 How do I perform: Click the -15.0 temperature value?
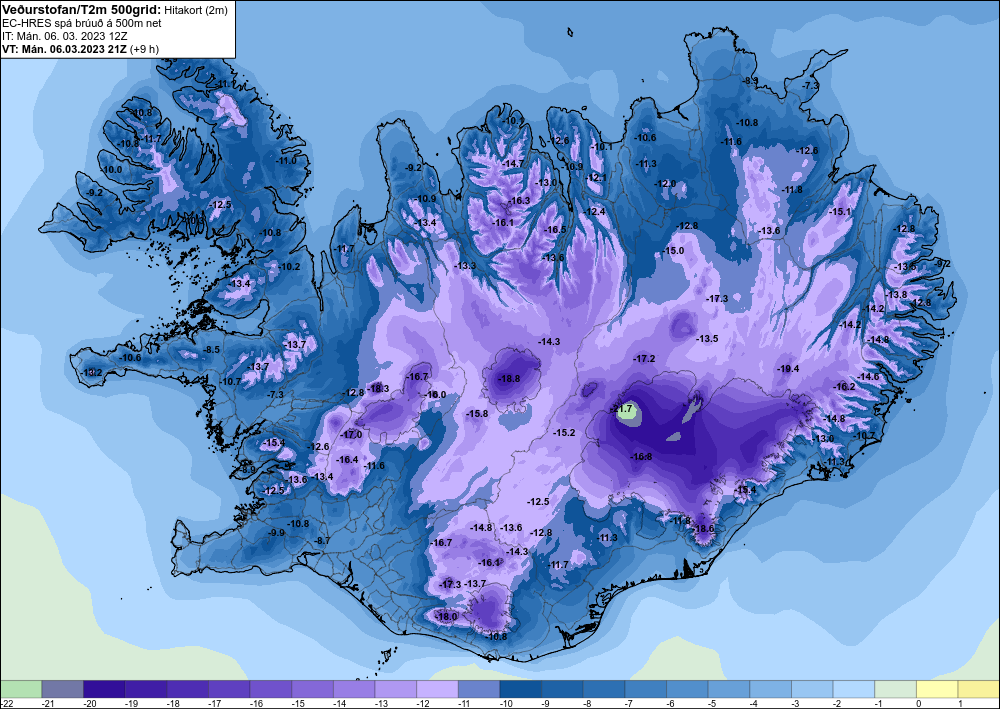673,251
